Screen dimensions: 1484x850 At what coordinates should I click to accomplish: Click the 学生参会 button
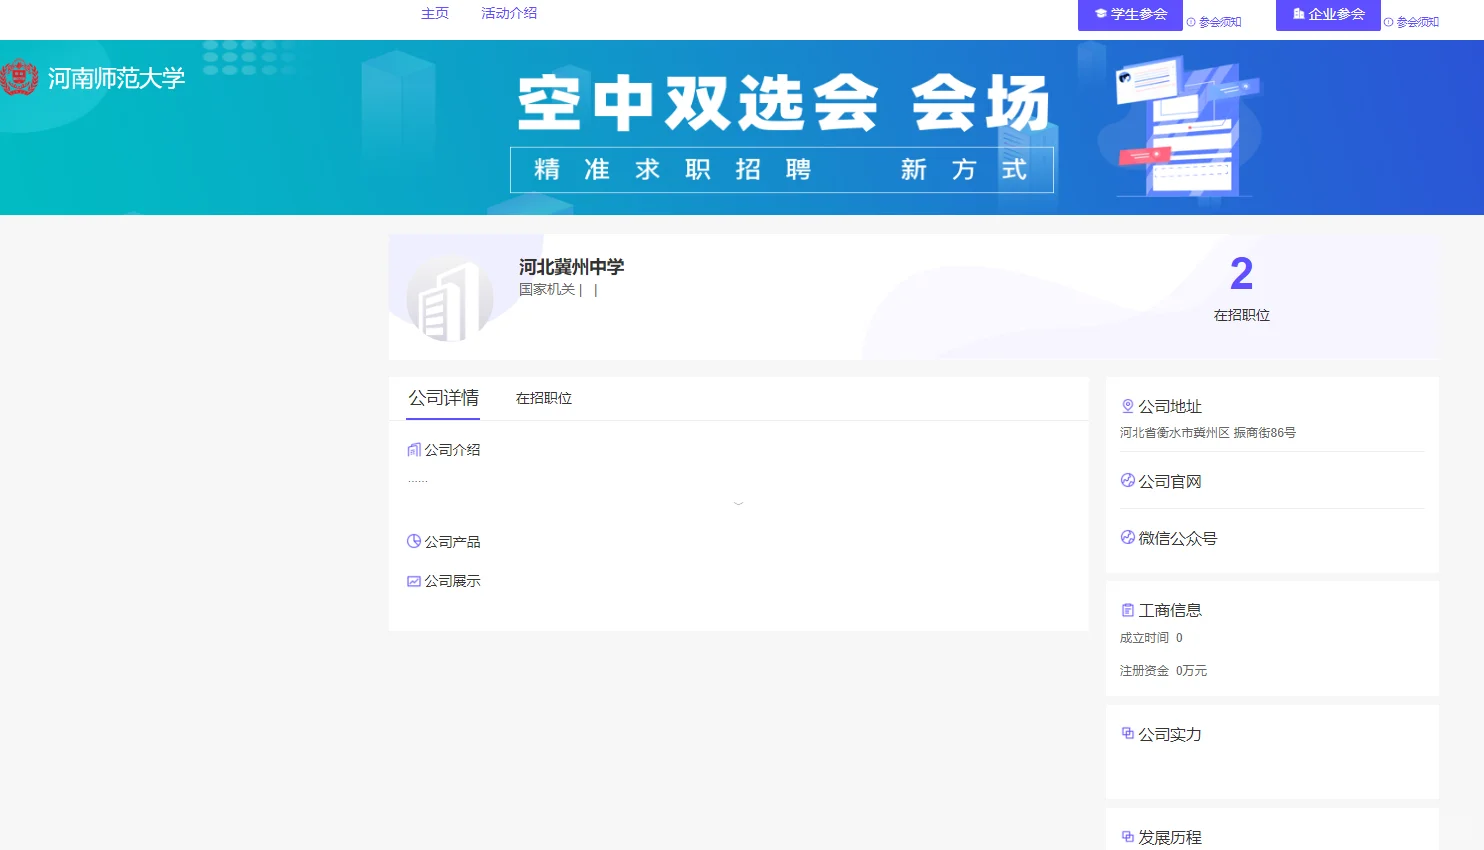[1130, 14]
